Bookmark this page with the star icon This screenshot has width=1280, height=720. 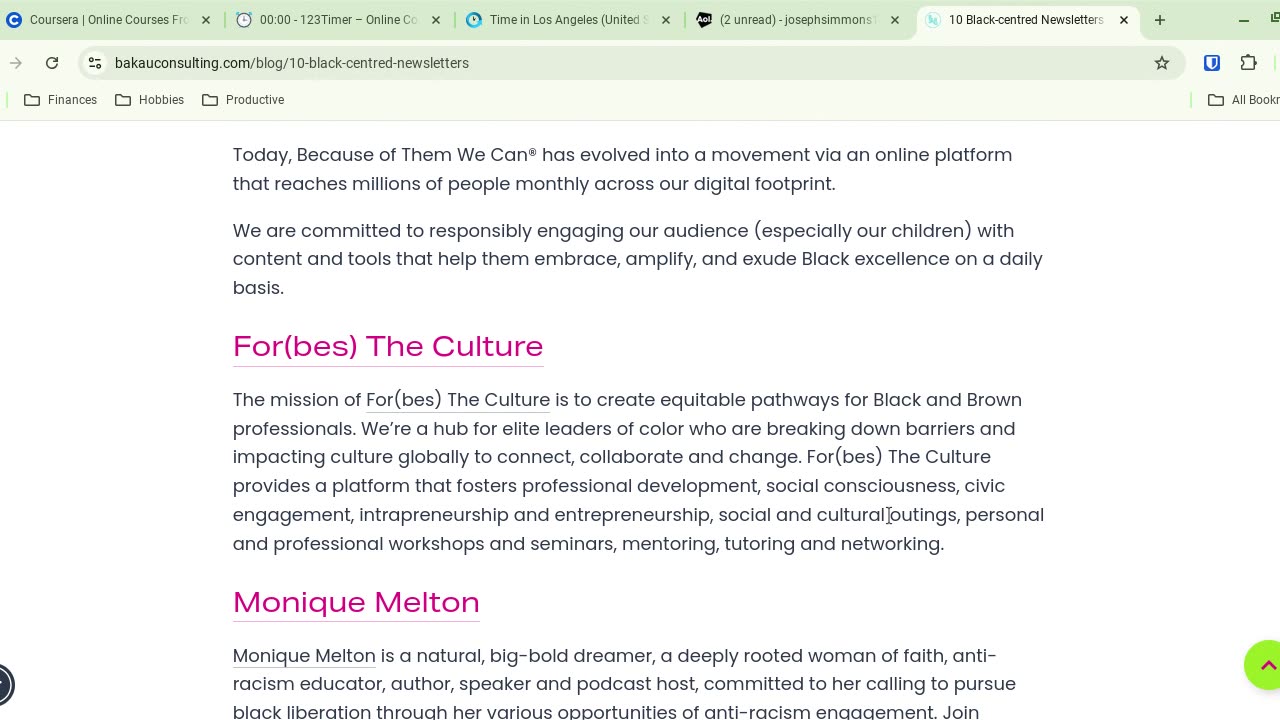point(1162,63)
